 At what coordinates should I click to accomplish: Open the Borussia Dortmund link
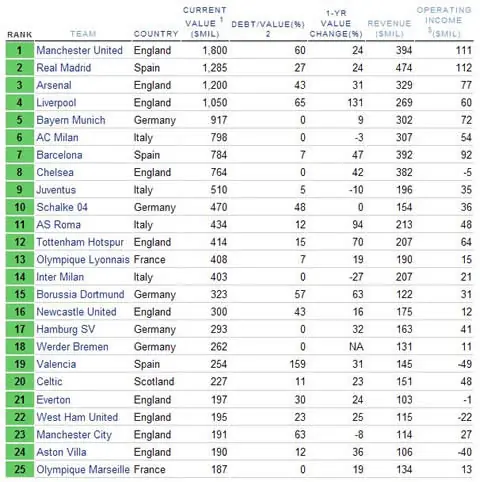pos(80,294)
